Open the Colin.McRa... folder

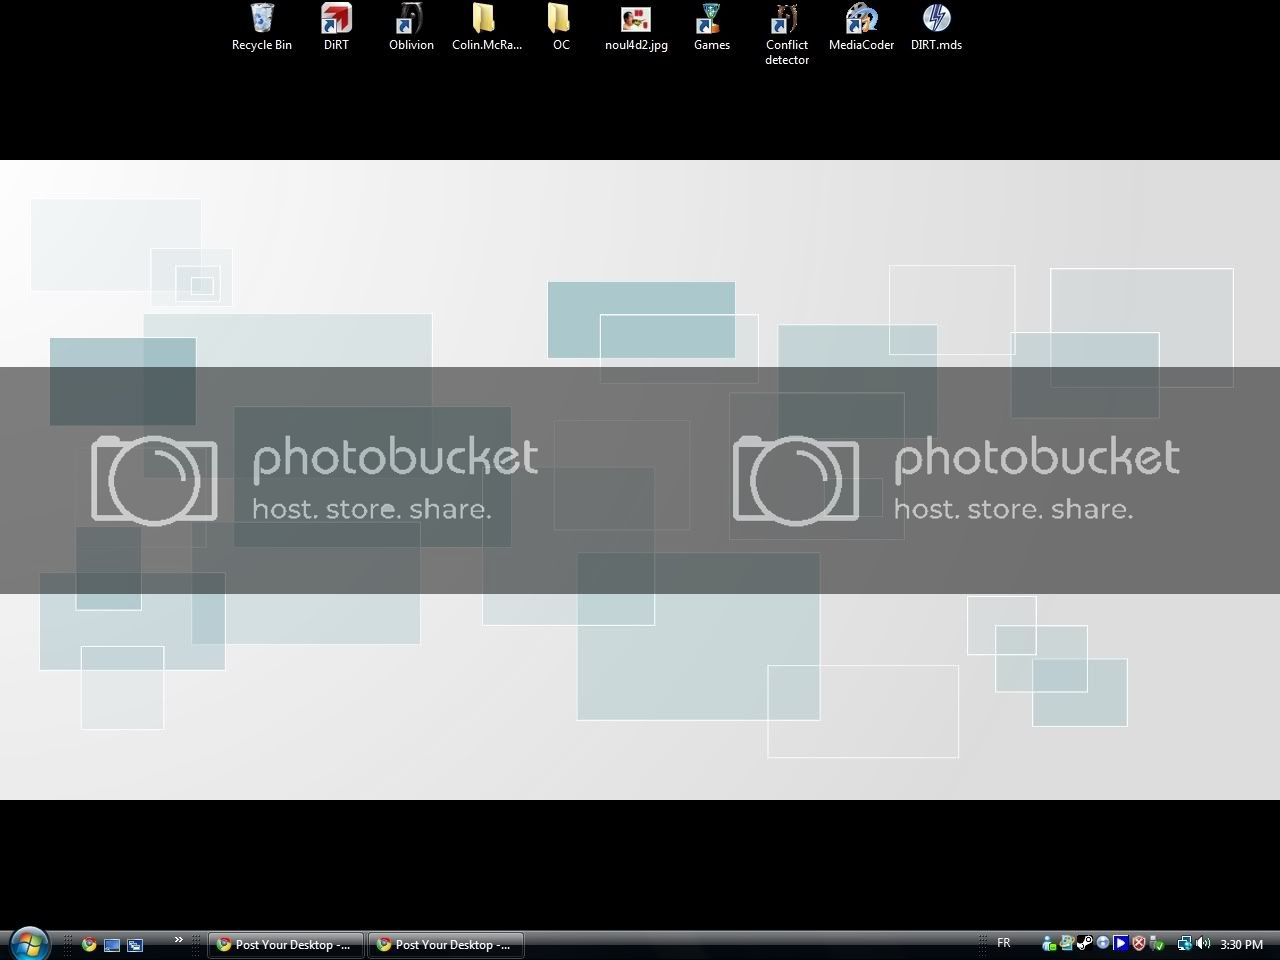pos(487,27)
